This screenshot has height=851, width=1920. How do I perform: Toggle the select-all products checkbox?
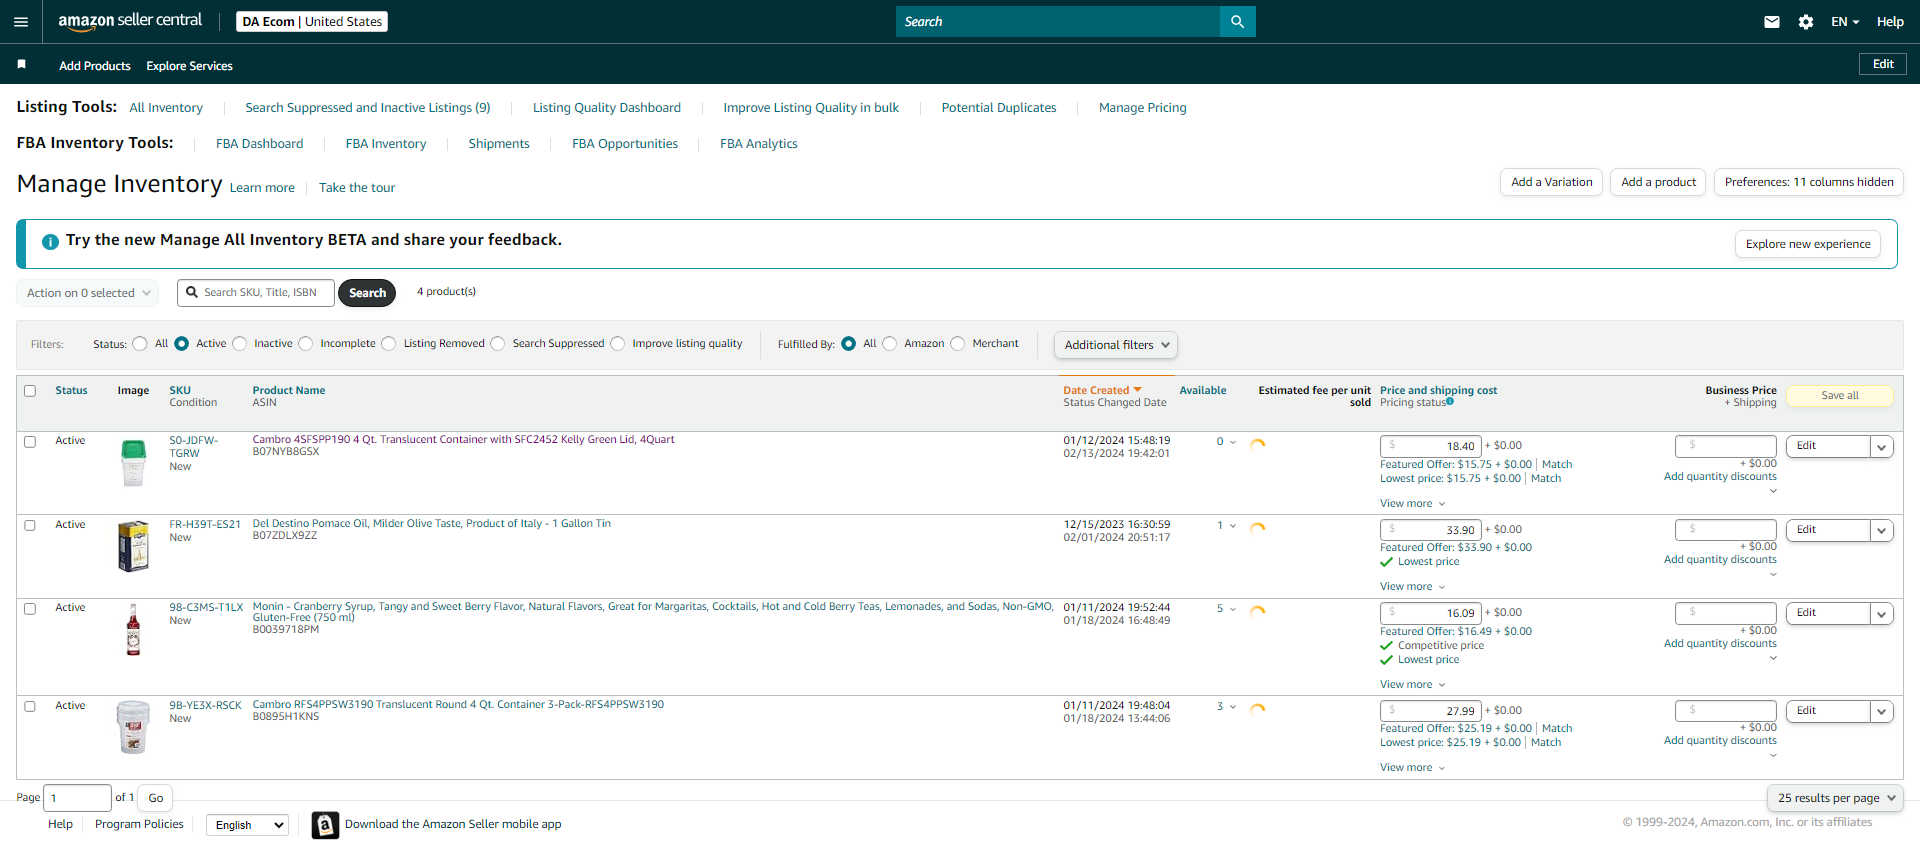(30, 391)
